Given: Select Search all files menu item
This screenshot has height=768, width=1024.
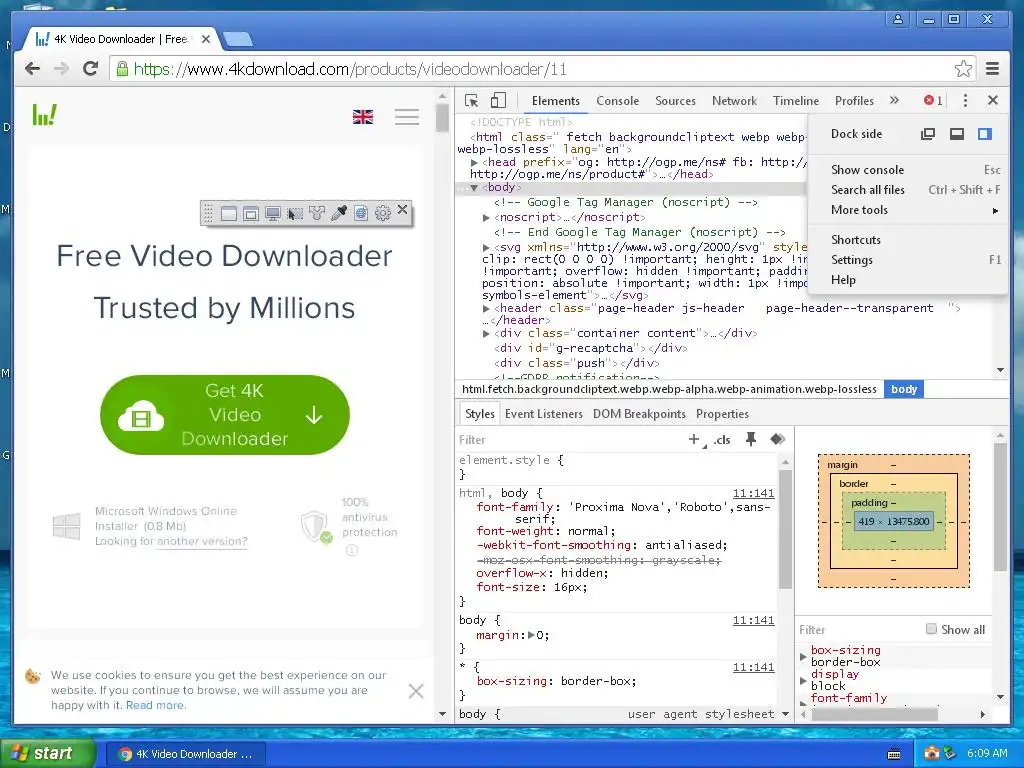Looking at the screenshot, I should tap(908, 190).
